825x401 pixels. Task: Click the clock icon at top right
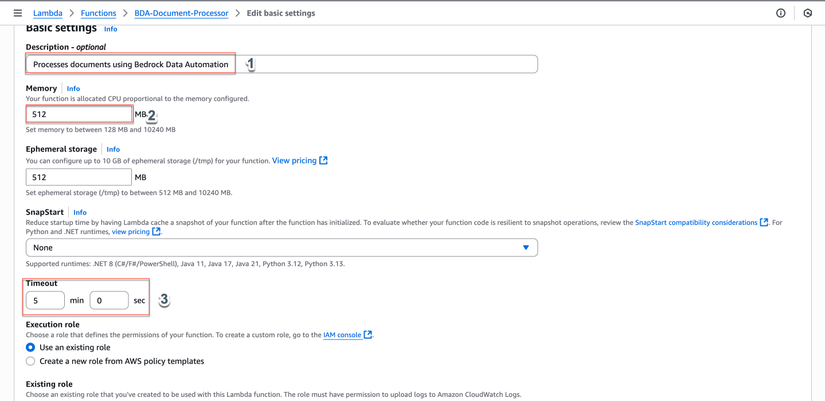[x=808, y=13]
